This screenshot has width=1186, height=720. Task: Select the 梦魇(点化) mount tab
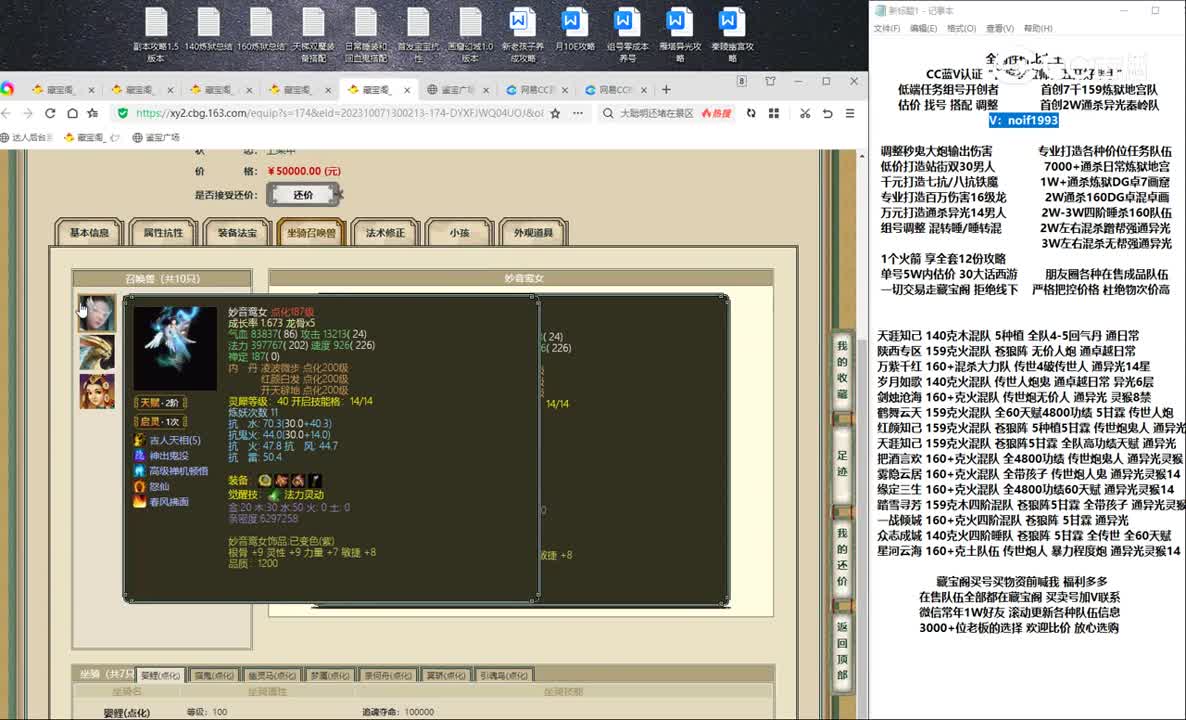pyautogui.click(x=330, y=675)
